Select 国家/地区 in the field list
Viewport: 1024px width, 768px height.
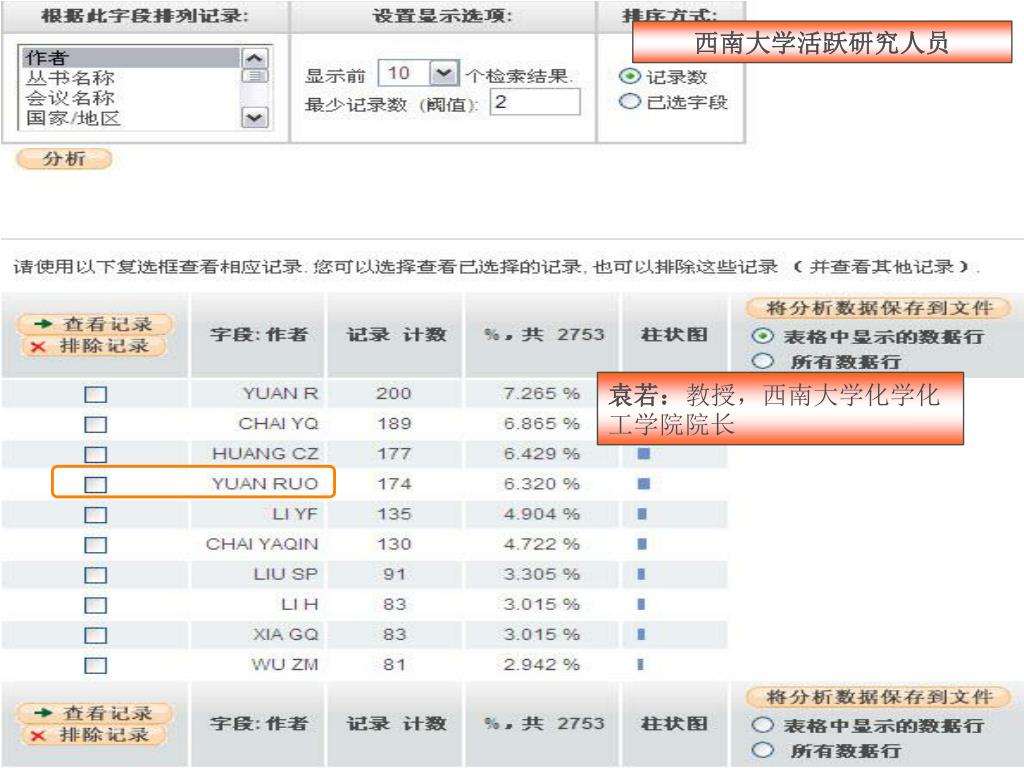(x=73, y=119)
